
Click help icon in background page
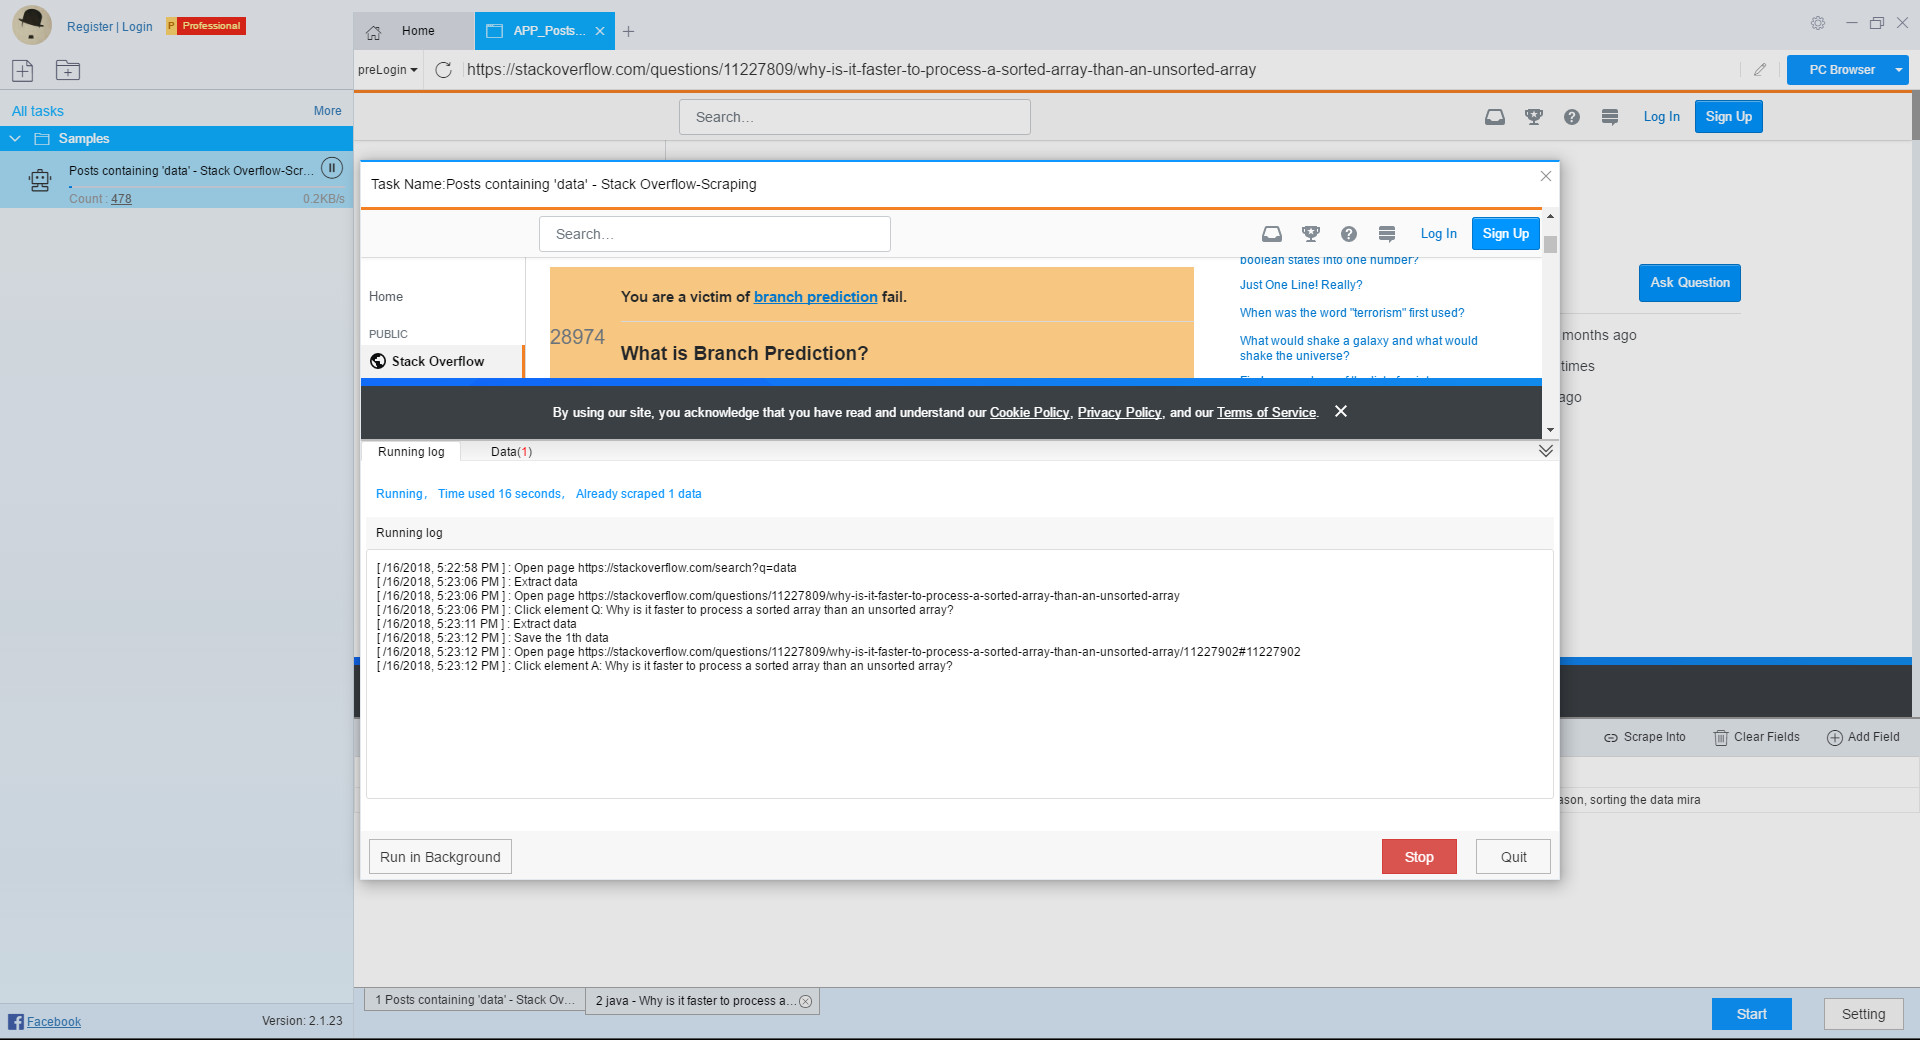tap(1572, 117)
